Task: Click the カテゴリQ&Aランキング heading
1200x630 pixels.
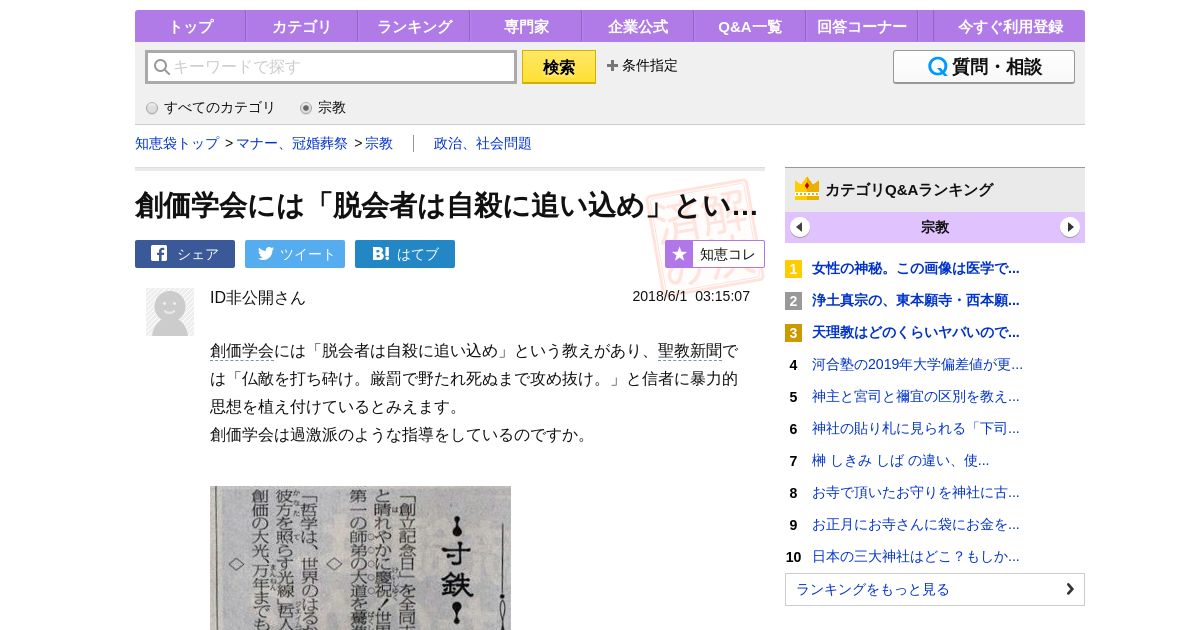Action: click(909, 189)
